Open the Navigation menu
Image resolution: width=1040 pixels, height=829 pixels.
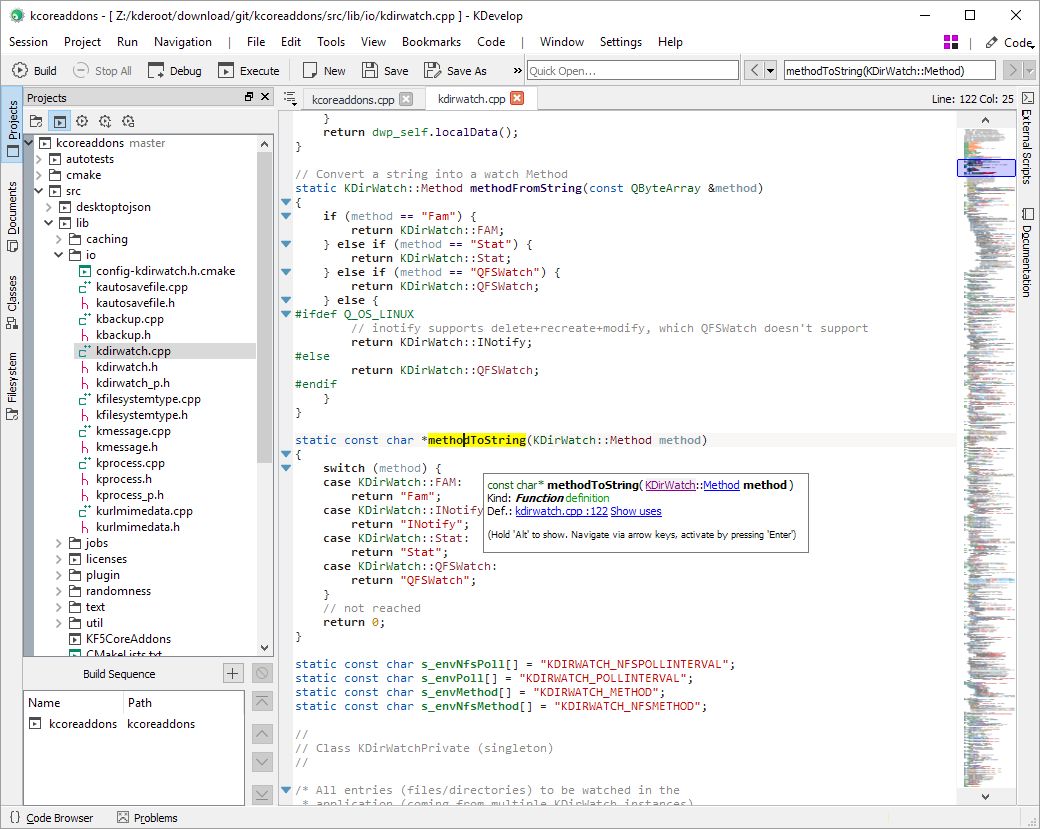[x=182, y=42]
